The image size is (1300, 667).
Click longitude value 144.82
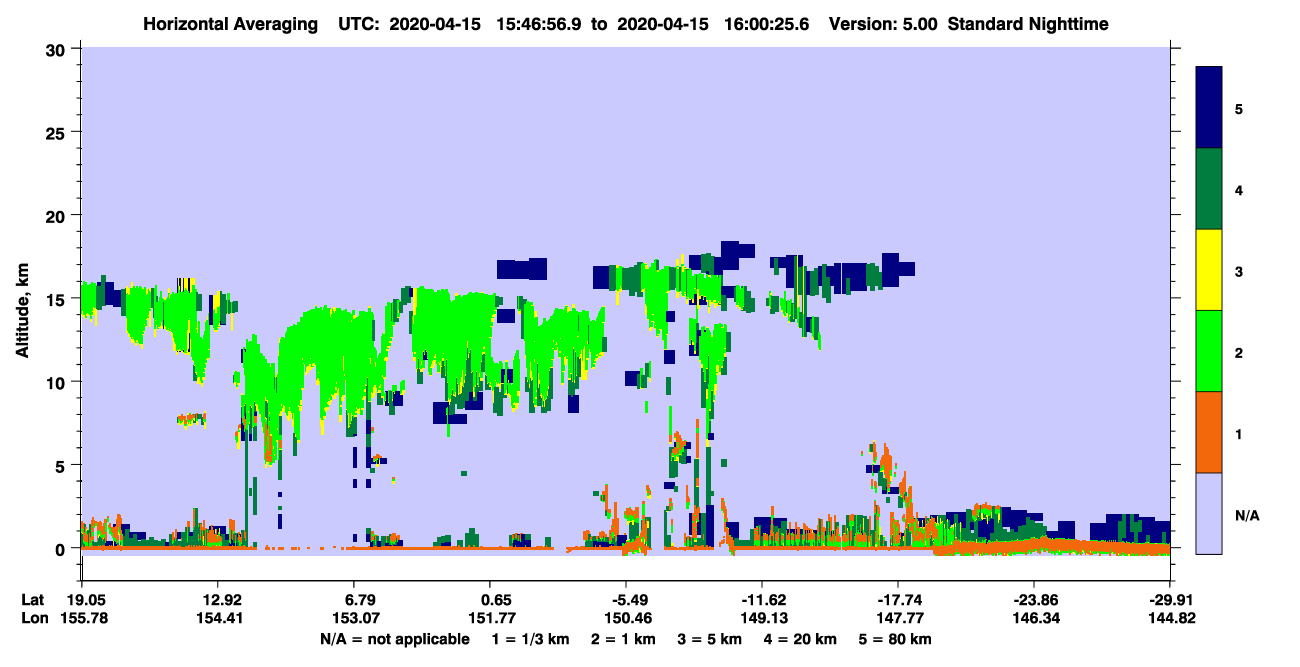tap(1170, 618)
